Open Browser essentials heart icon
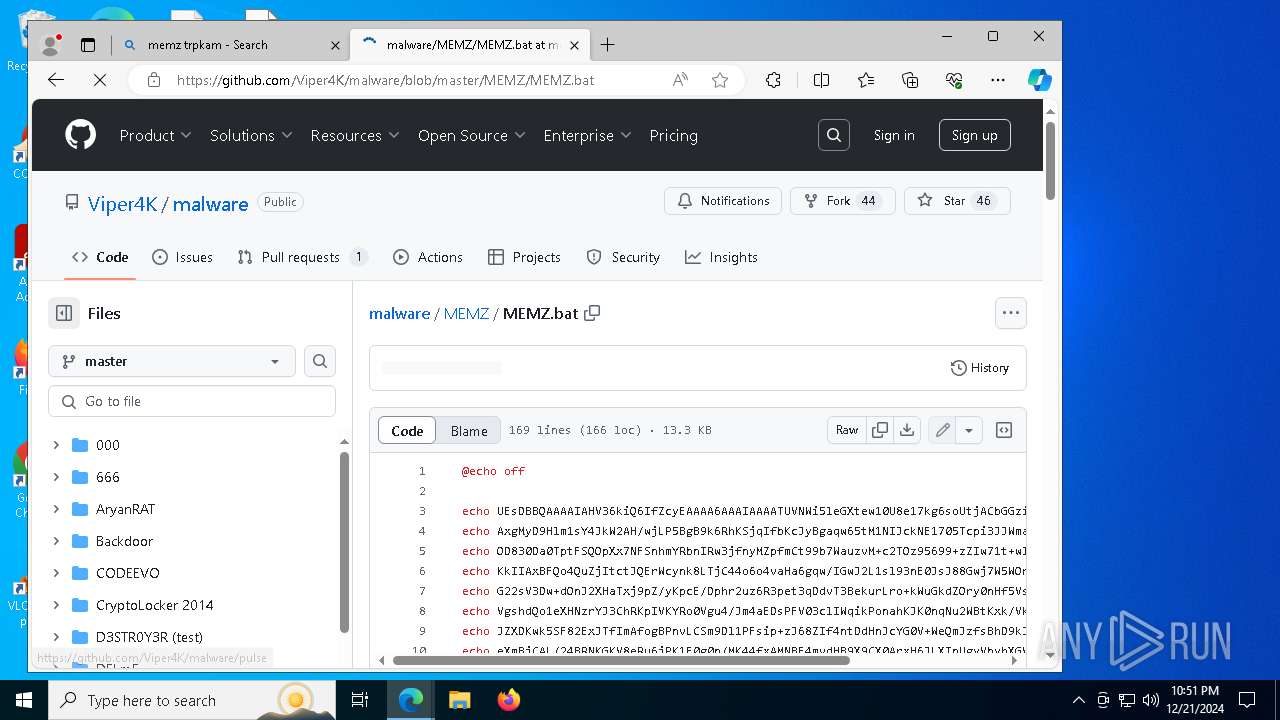This screenshot has width=1280, height=720. pos(954,80)
